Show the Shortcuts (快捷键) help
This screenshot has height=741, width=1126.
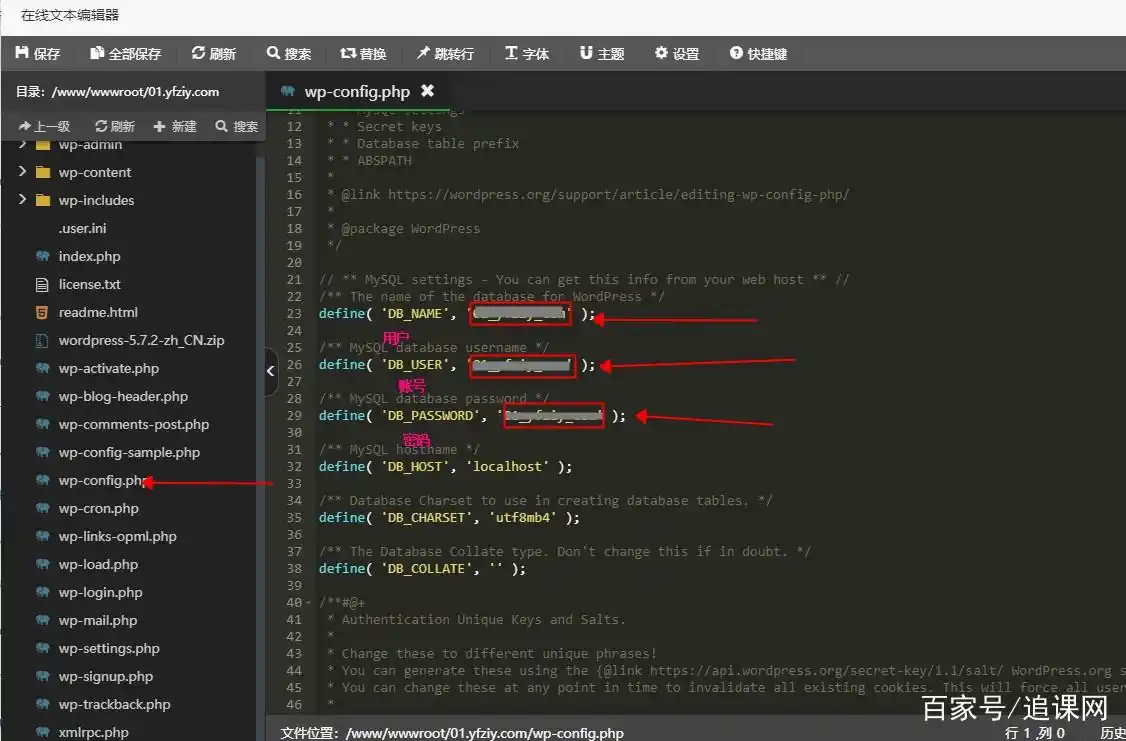tap(758, 54)
